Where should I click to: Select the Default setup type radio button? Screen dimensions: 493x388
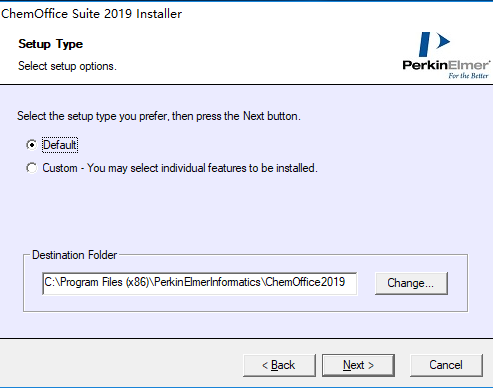[x=32, y=145]
